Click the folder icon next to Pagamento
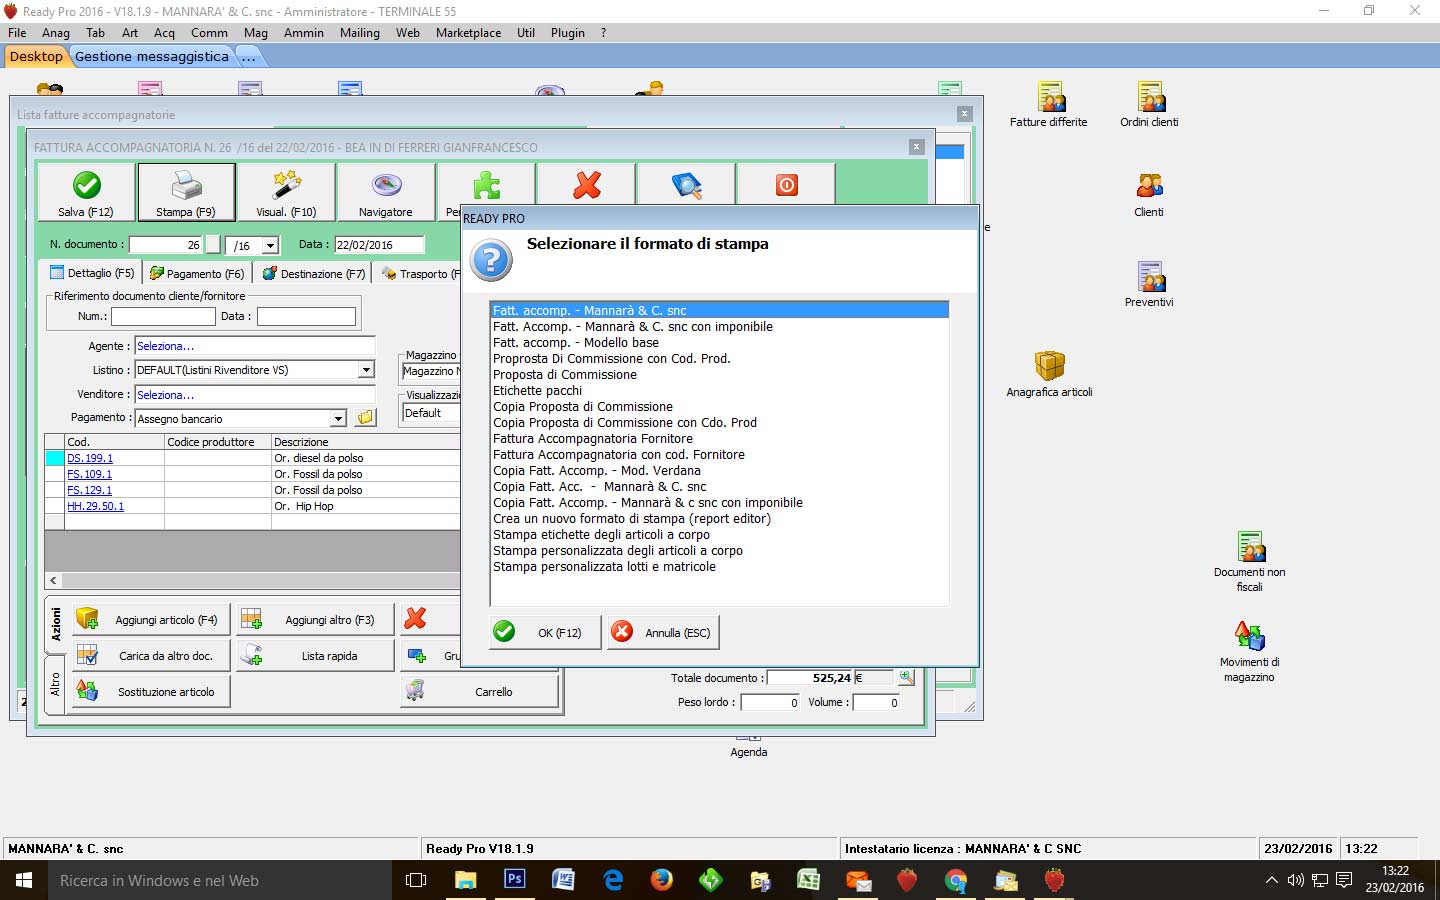This screenshot has height=900, width=1440. [366, 418]
